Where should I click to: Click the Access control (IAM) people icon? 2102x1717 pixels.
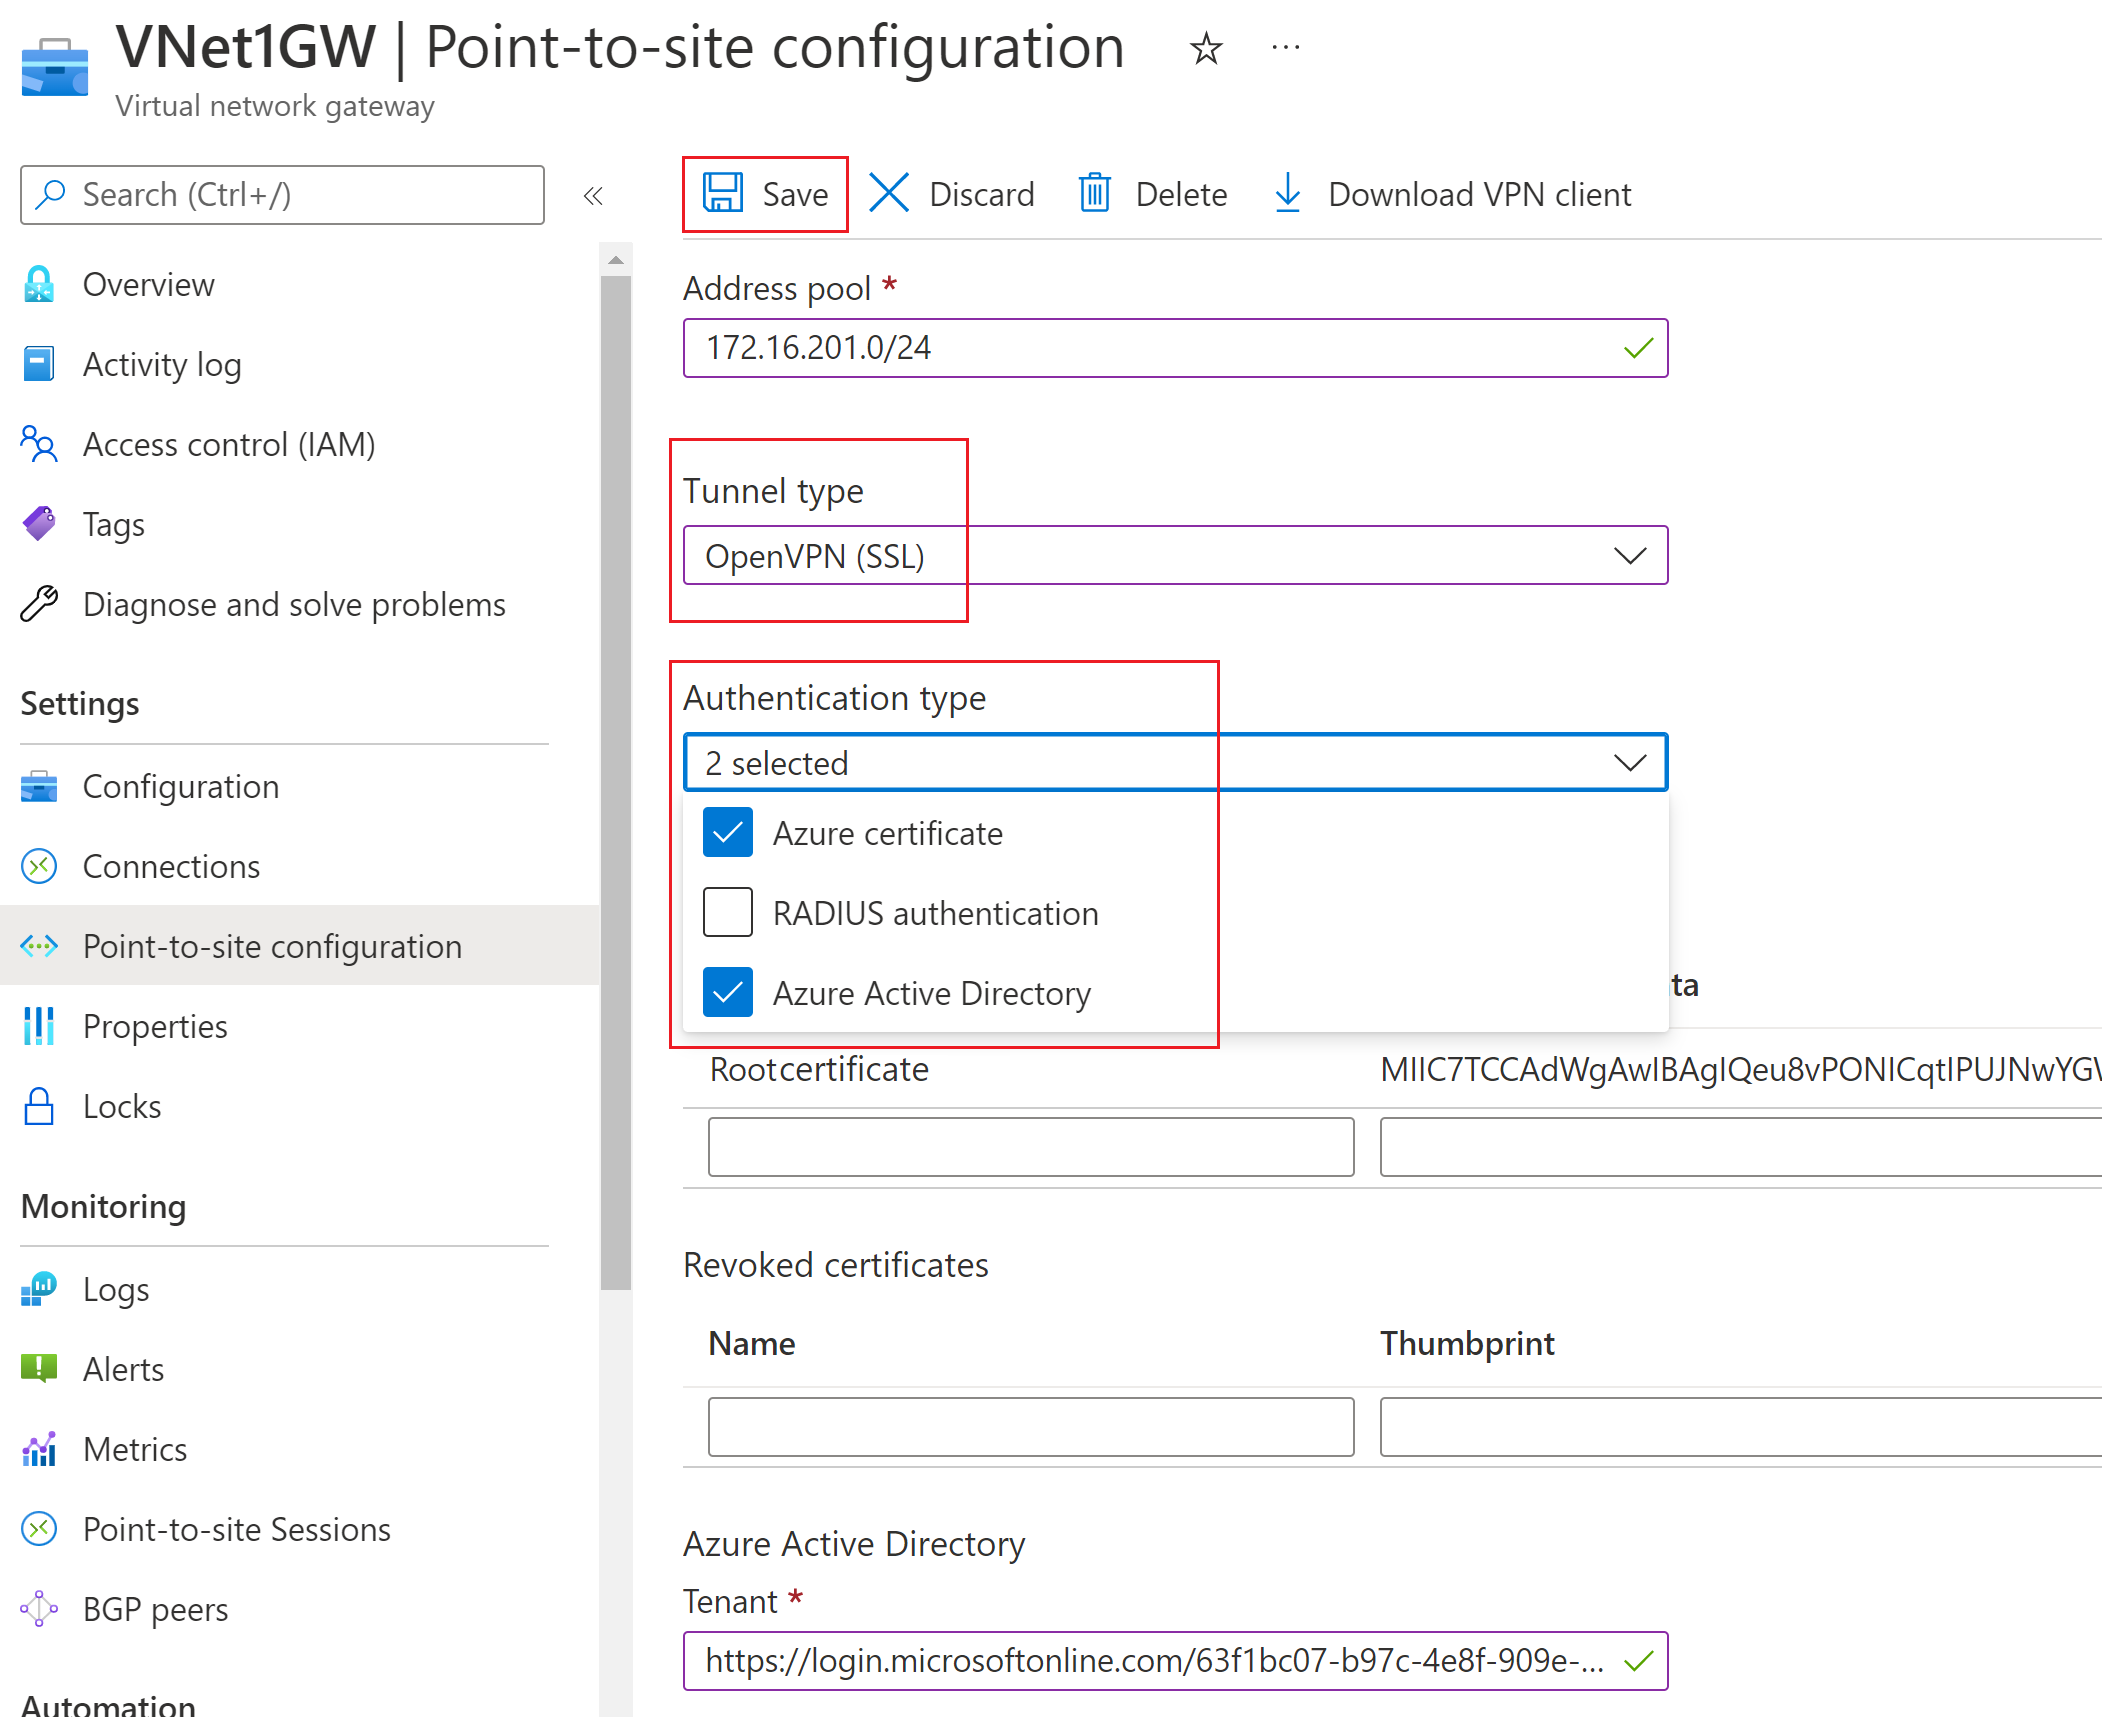[x=39, y=444]
